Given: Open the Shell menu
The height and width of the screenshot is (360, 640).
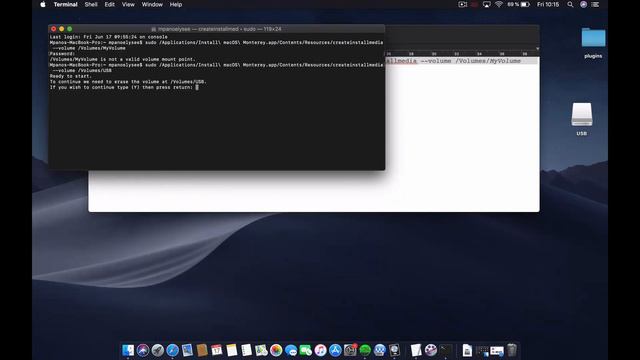Looking at the screenshot, I should [x=91, y=4].
